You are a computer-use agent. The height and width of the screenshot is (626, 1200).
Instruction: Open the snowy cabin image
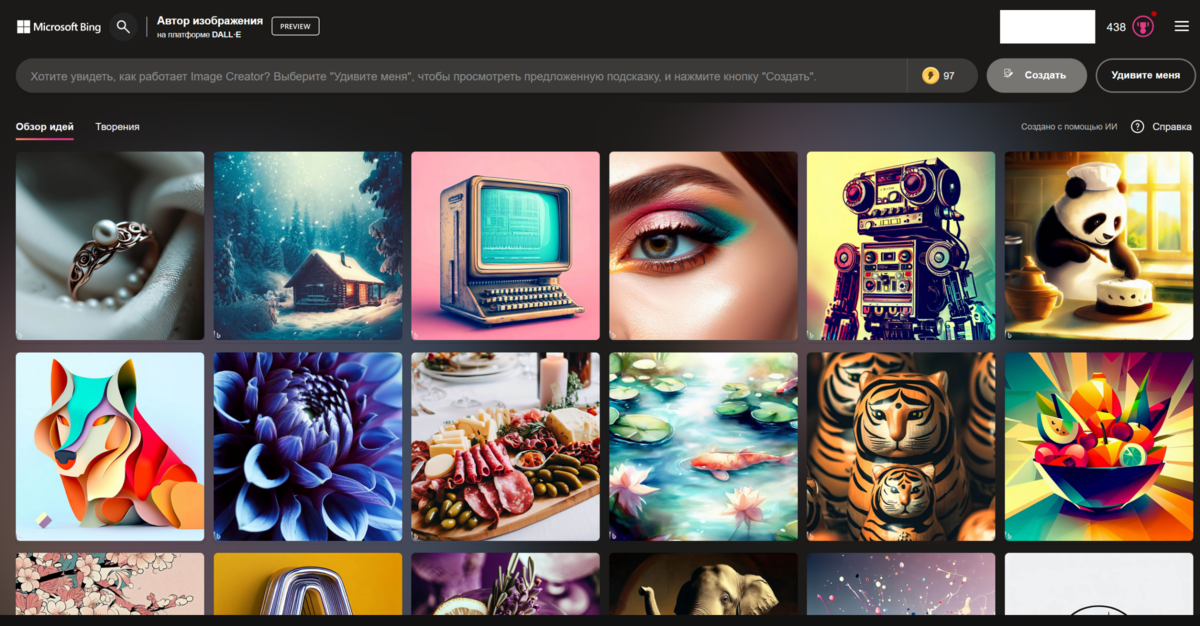[x=308, y=246]
